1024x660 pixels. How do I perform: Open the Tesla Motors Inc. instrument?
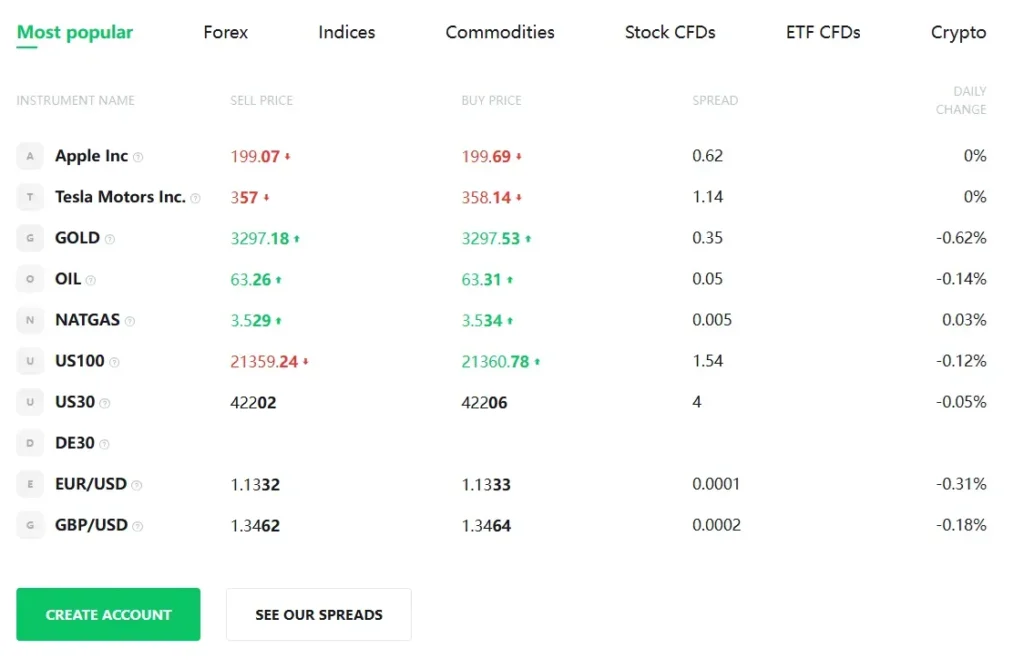click(120, 197)
